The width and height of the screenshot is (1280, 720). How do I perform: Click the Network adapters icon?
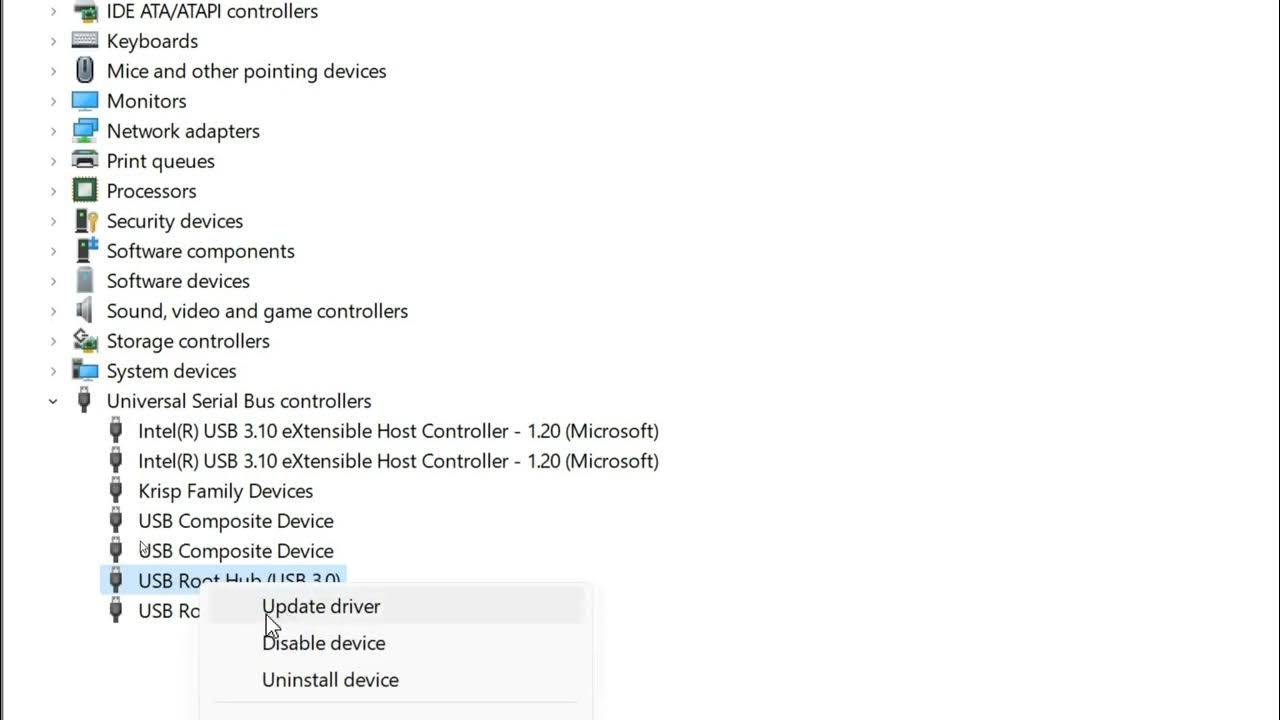(x=85, y=131)
